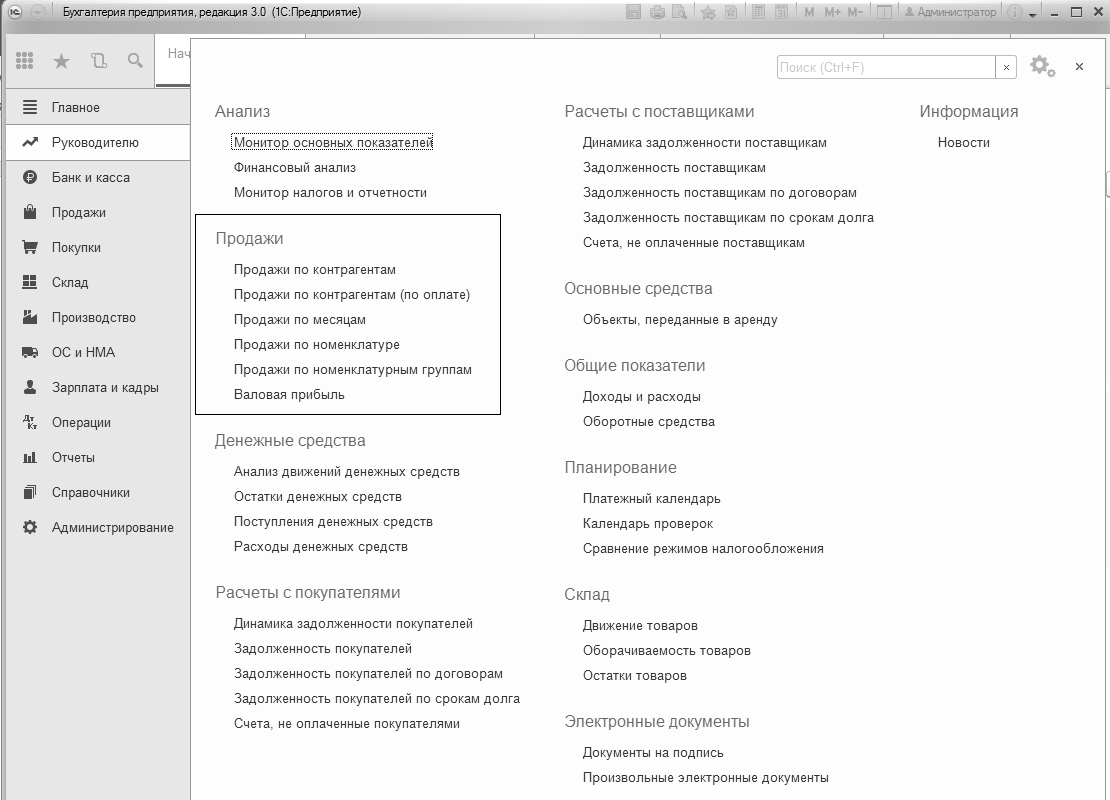Open Продажи по номенклатуре report

(316, 345)
